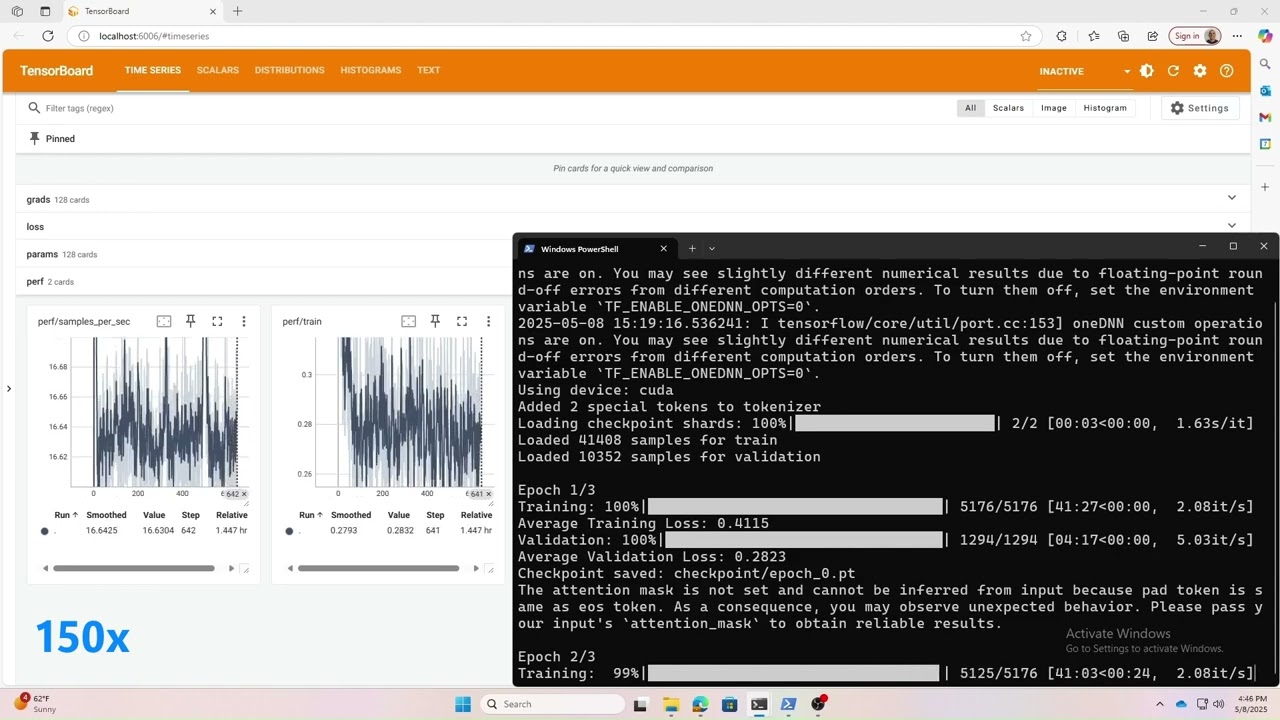Switch to the DISTRIBUTIONS tab
This screenshot has height=720, width=1280.
click(x=289, y=70)
